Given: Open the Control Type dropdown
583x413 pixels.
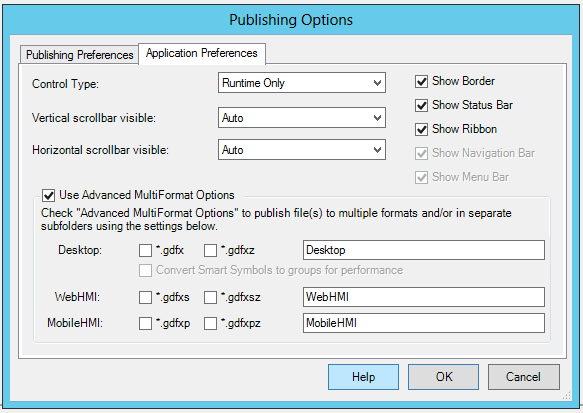Looking at the screenshot, I should point(302,83).
